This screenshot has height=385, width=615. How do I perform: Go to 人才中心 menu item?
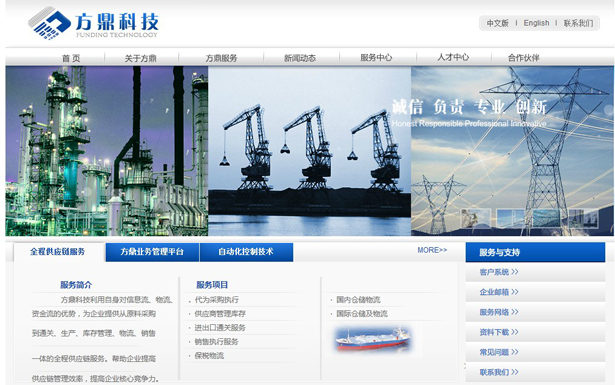coord(453,57)
